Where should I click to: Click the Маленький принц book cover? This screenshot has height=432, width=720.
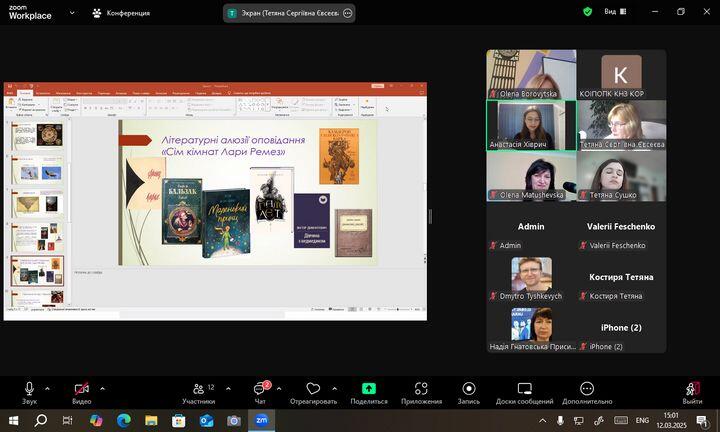(227, 224)
